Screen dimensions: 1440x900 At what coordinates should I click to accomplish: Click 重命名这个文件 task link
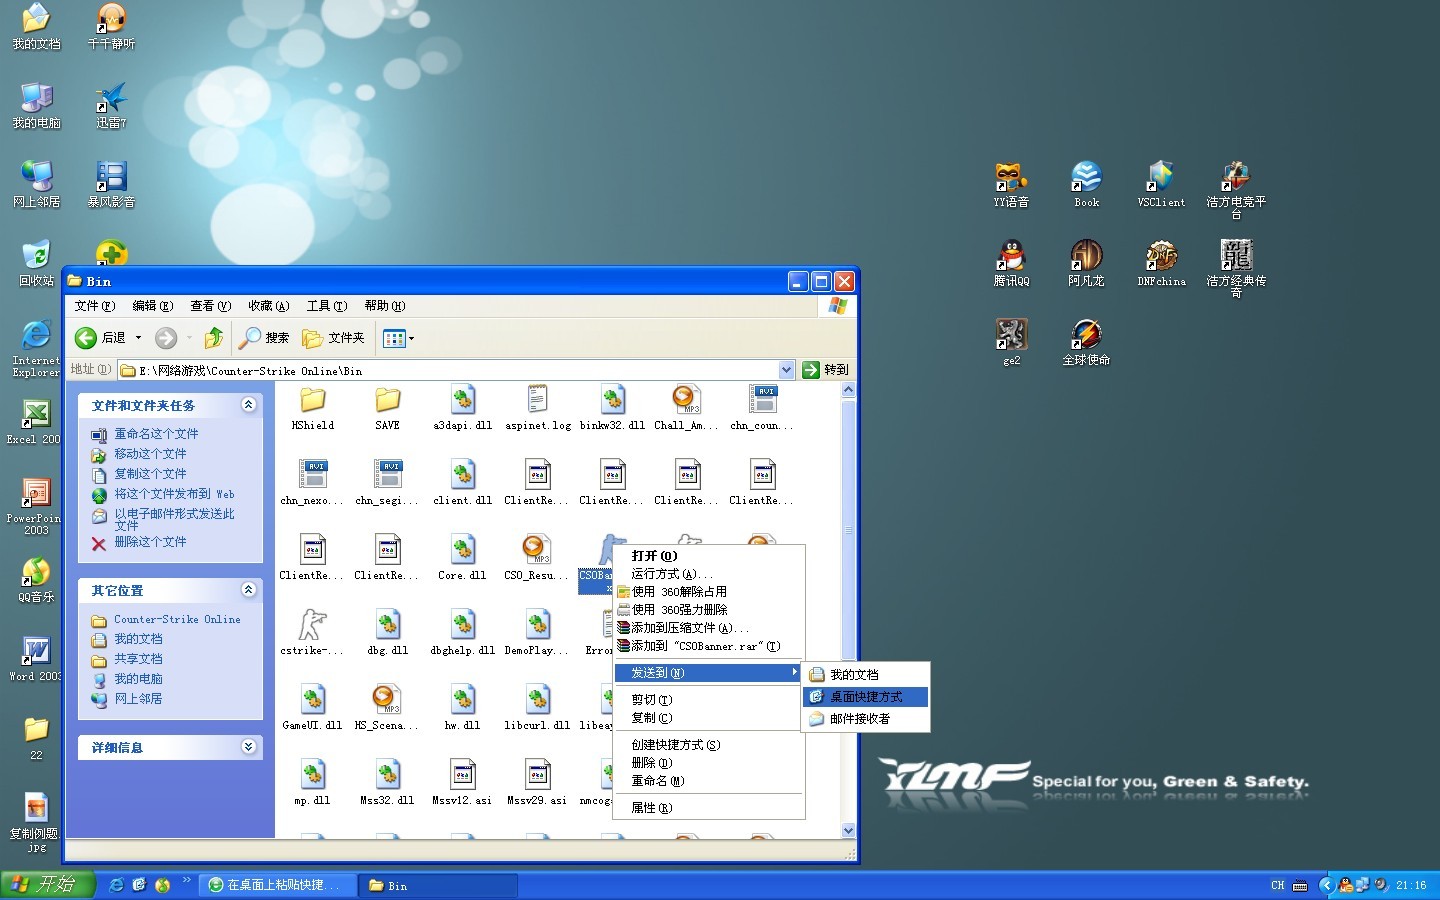(156, 434)
